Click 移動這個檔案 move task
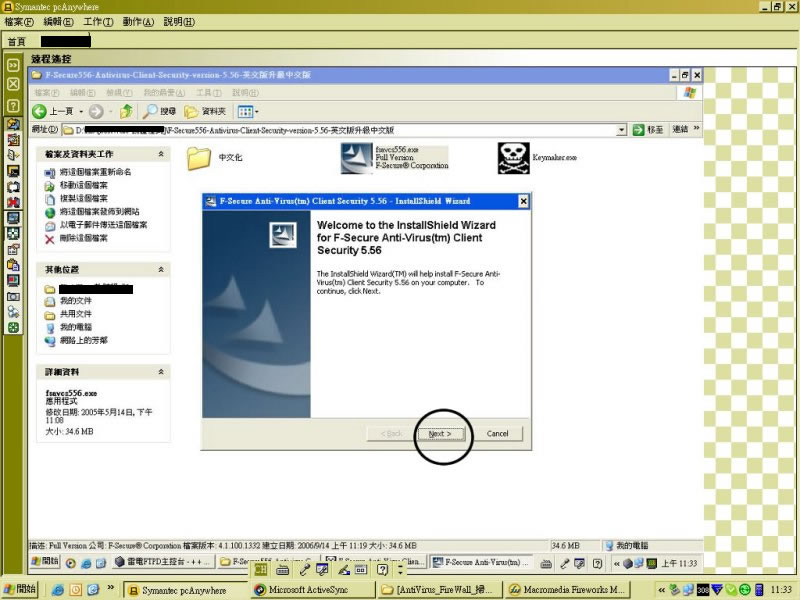Screen dimensions: 800x600 tap(77, 185)
